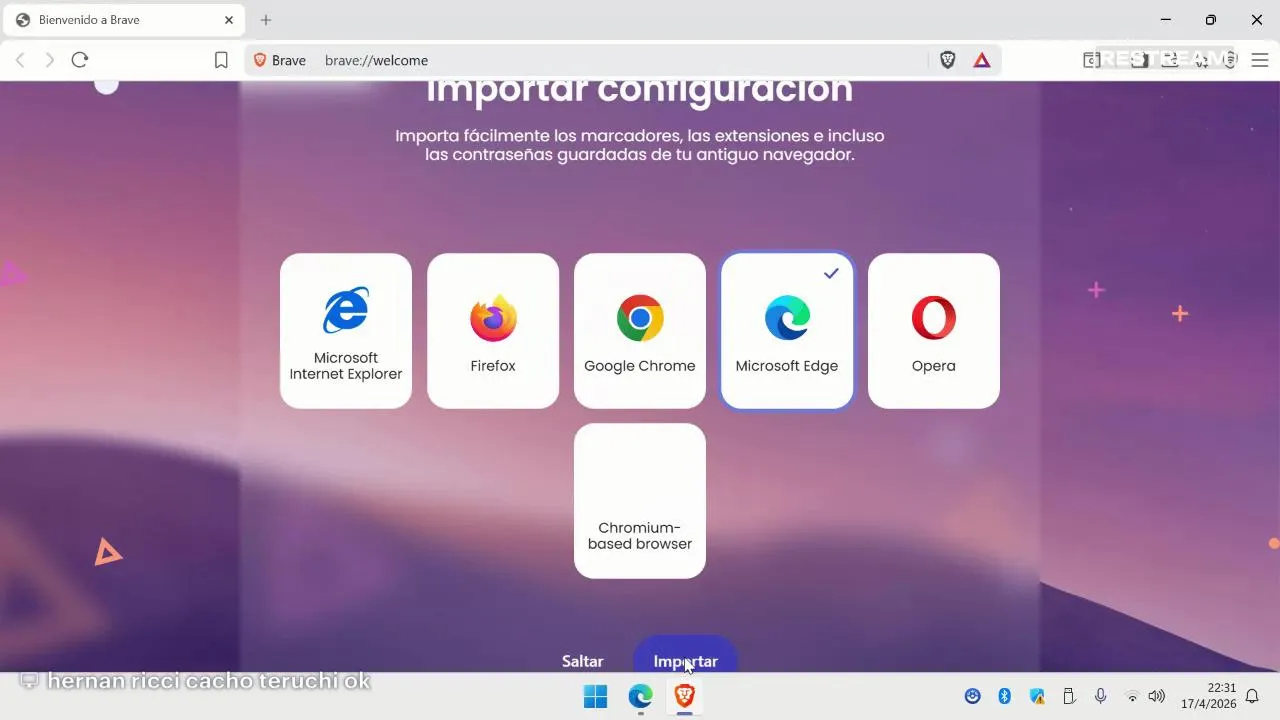Open the Brave VPN toolbar icon
This screenshot has height=720, width=1280.
[1230, 60]
